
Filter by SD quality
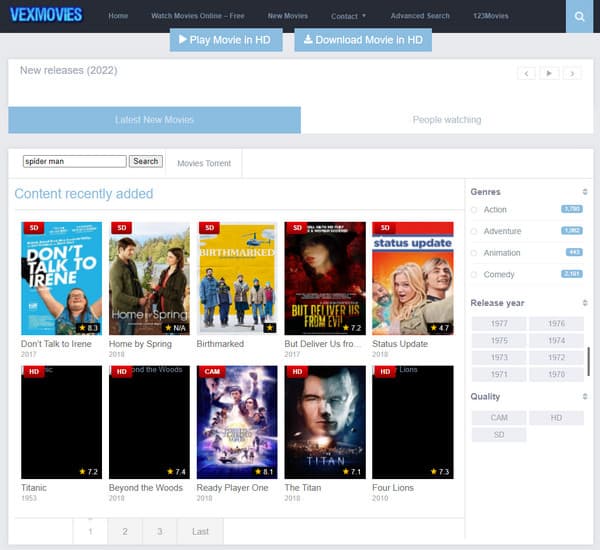(x=499, y=435)
